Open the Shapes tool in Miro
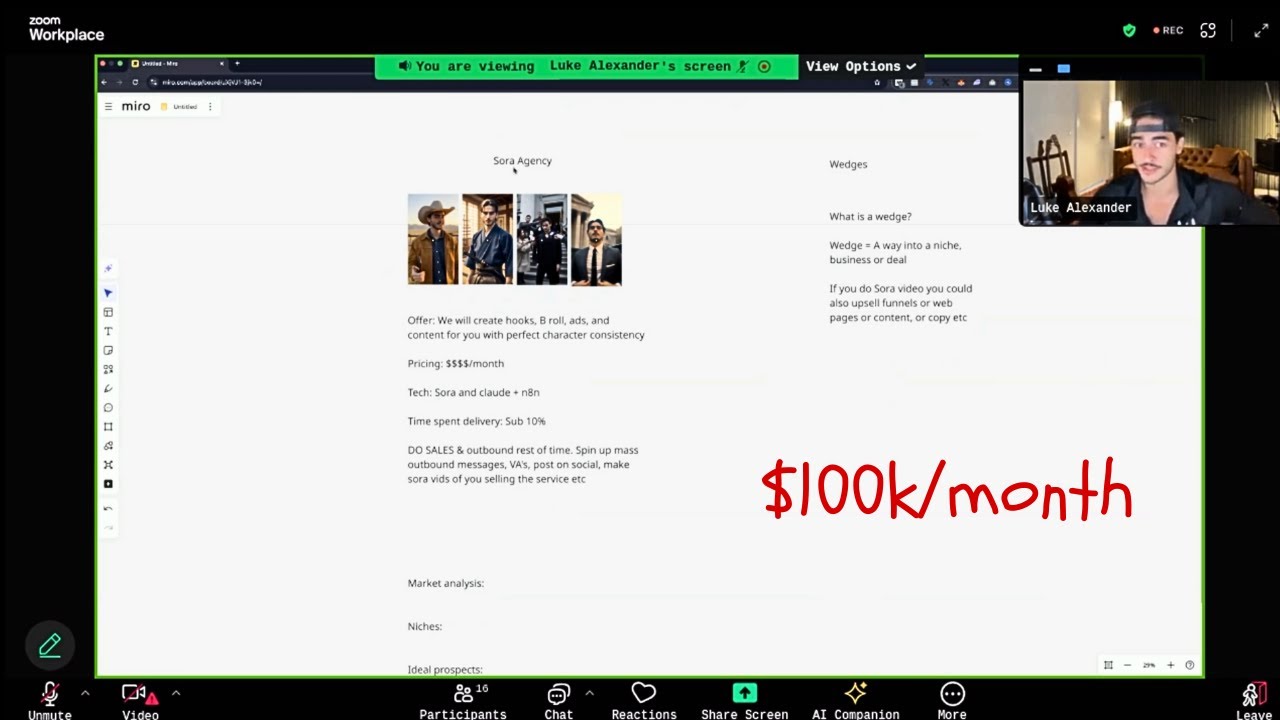 (x=108, y=369)
